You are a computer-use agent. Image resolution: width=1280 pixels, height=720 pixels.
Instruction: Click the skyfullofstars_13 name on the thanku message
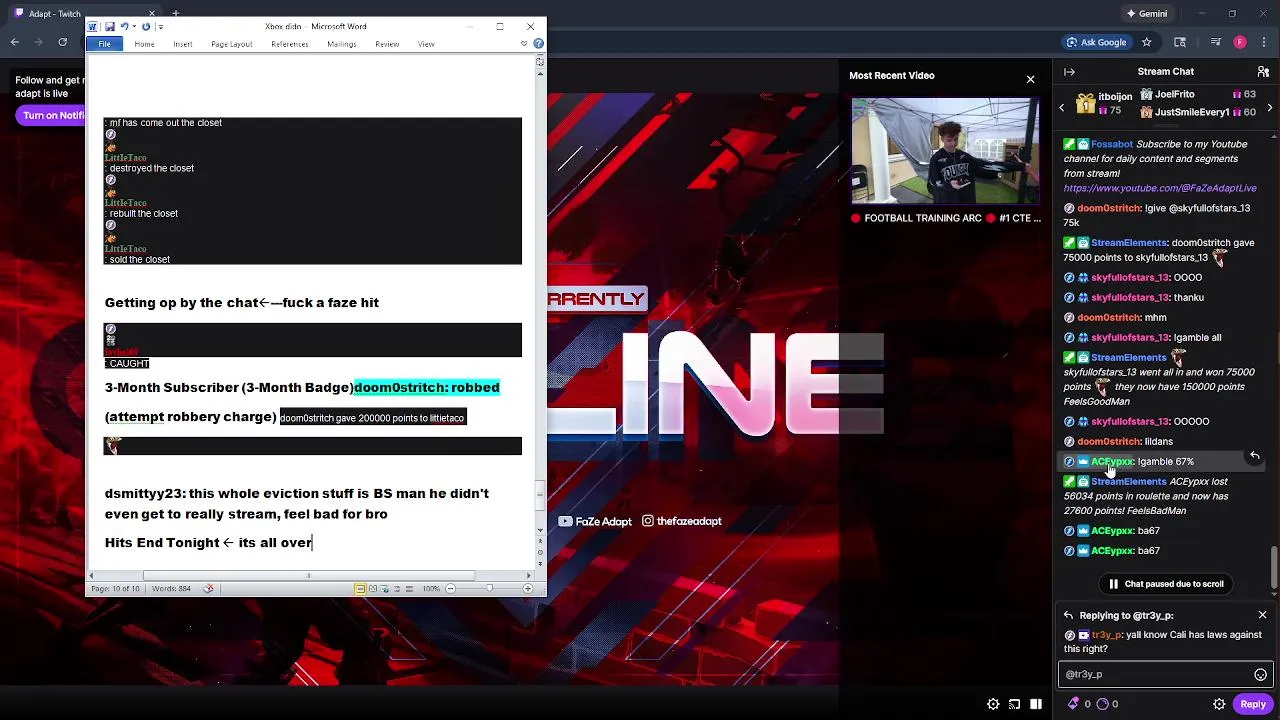[x=1130, y=298]
